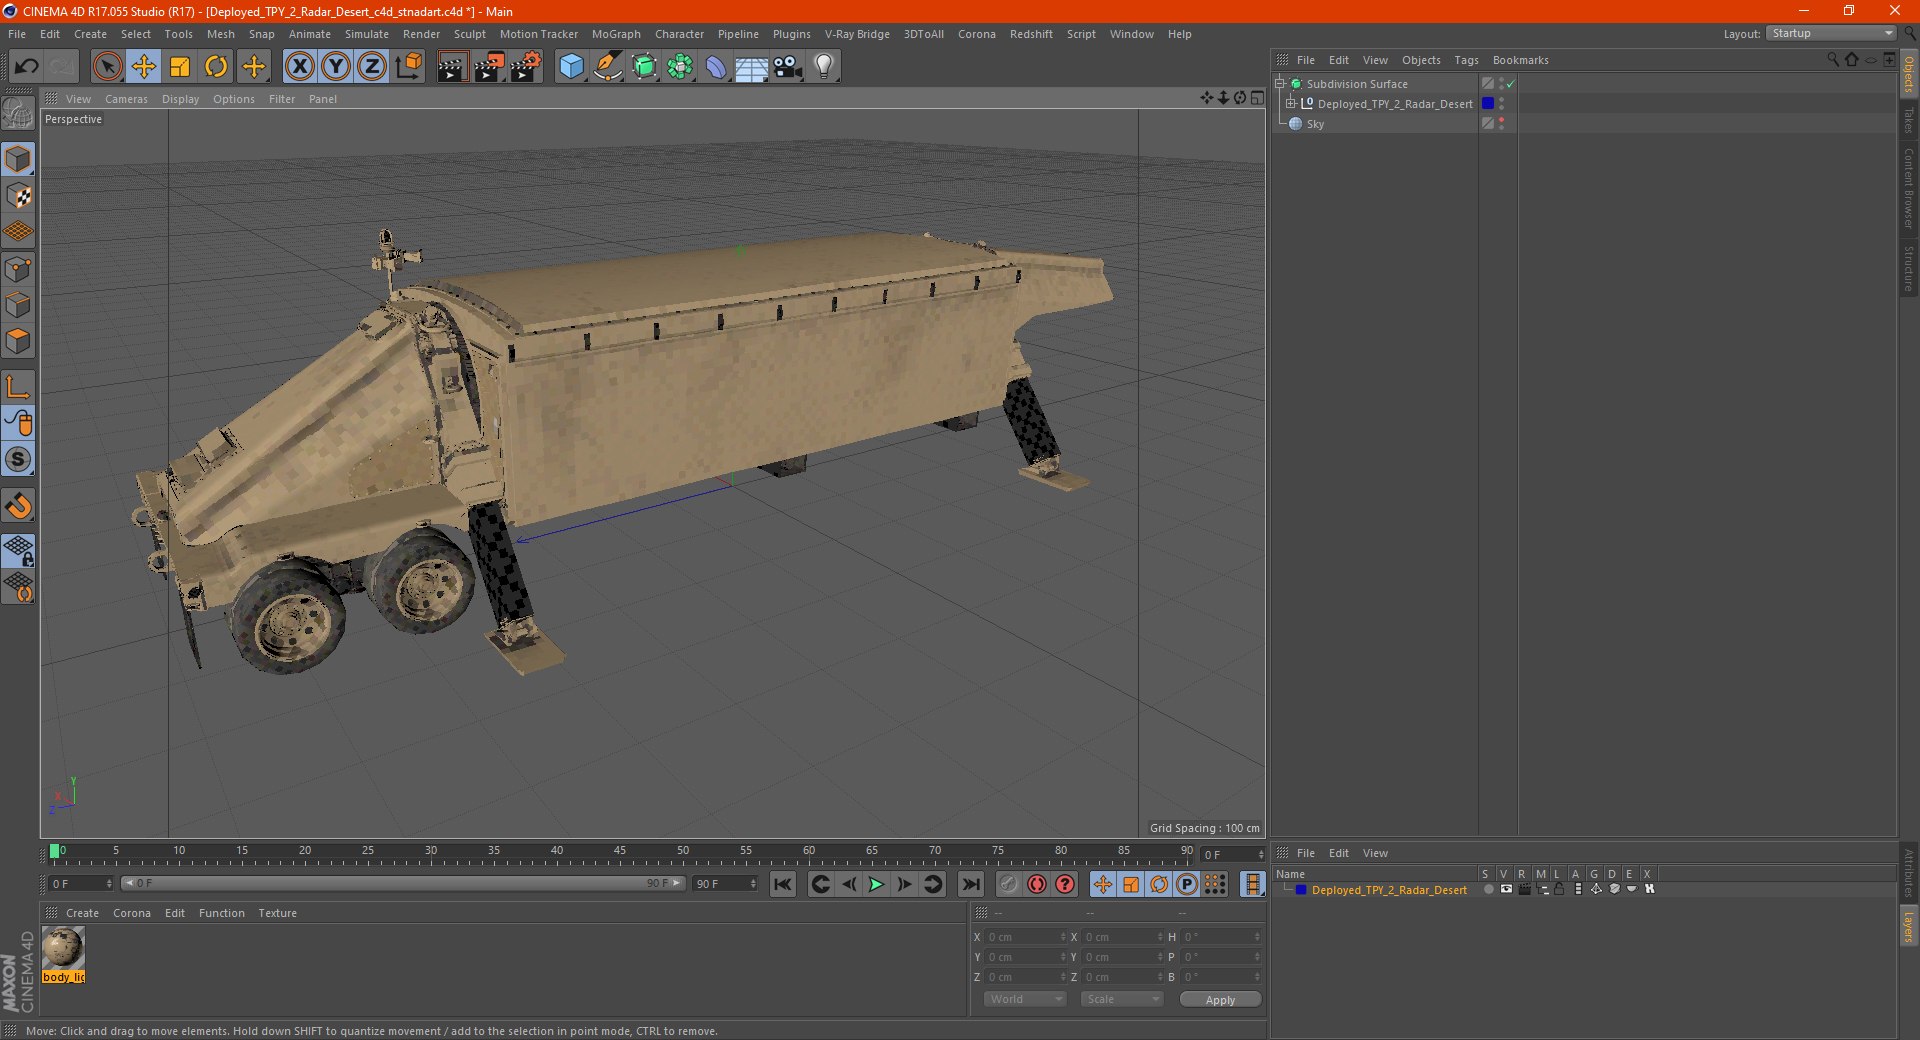This screenshot has width=1920, height=1040.
Task: Toggle Y-axis lock
Action: click(x=336, y=67)
